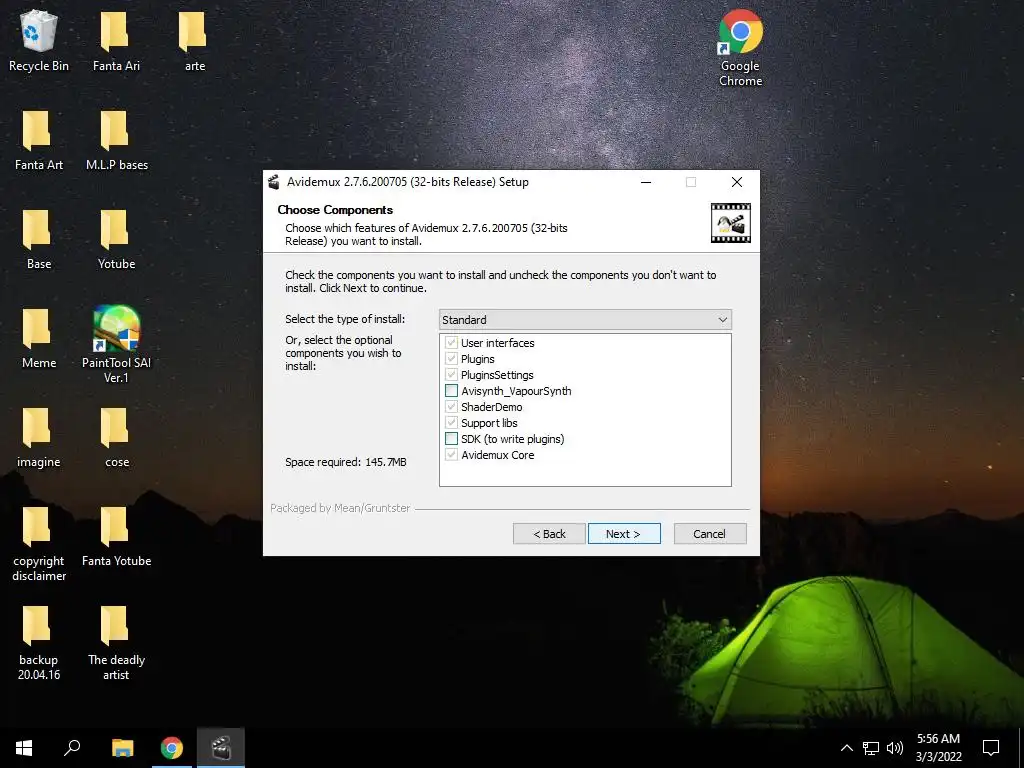This screenshot has height=768, width=1024.
Task: Toggle the User interfaces checkbox
Action: pyautogui.click(x=451, y=343)
